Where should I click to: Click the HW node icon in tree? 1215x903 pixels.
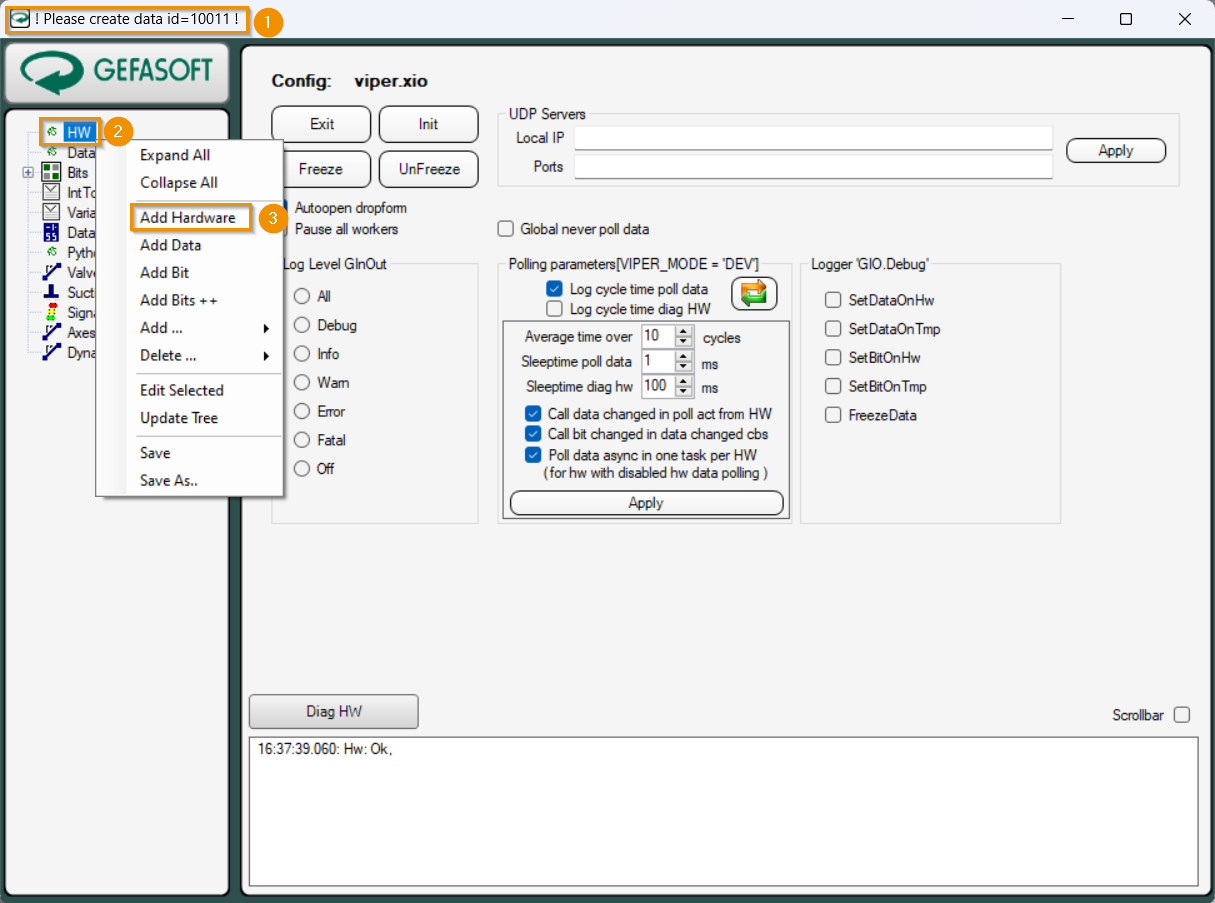click(52, 132)
